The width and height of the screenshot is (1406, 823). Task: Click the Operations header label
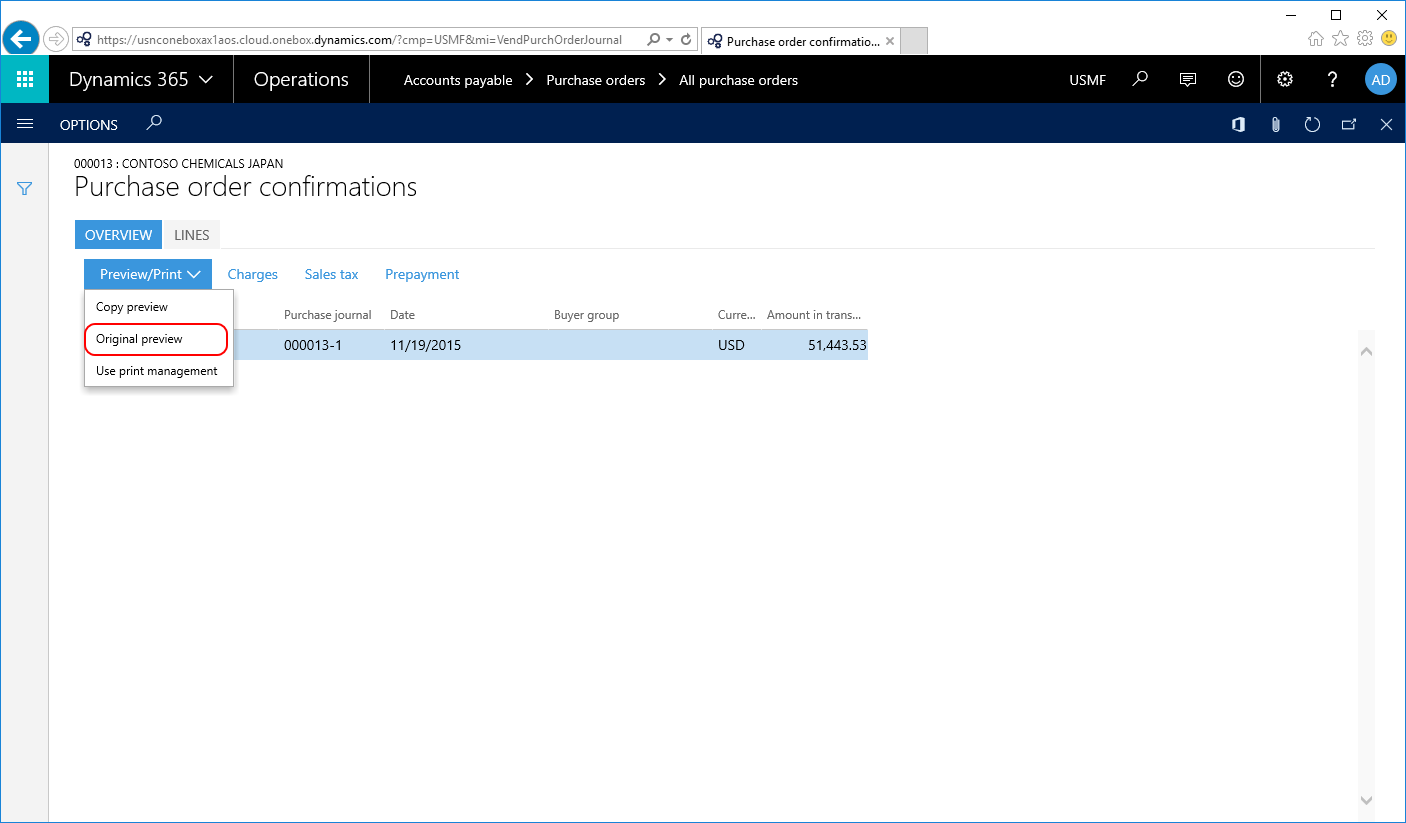[301, 79]
